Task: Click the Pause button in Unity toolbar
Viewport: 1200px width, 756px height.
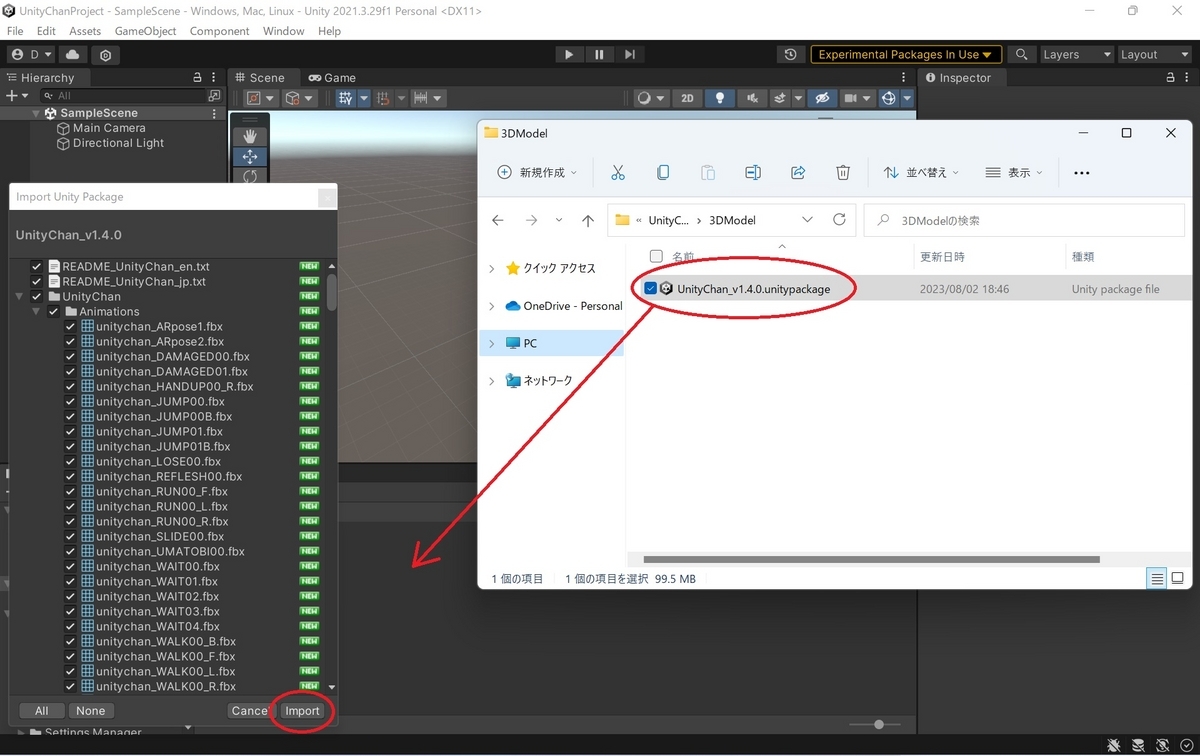Action: point(599,55)
